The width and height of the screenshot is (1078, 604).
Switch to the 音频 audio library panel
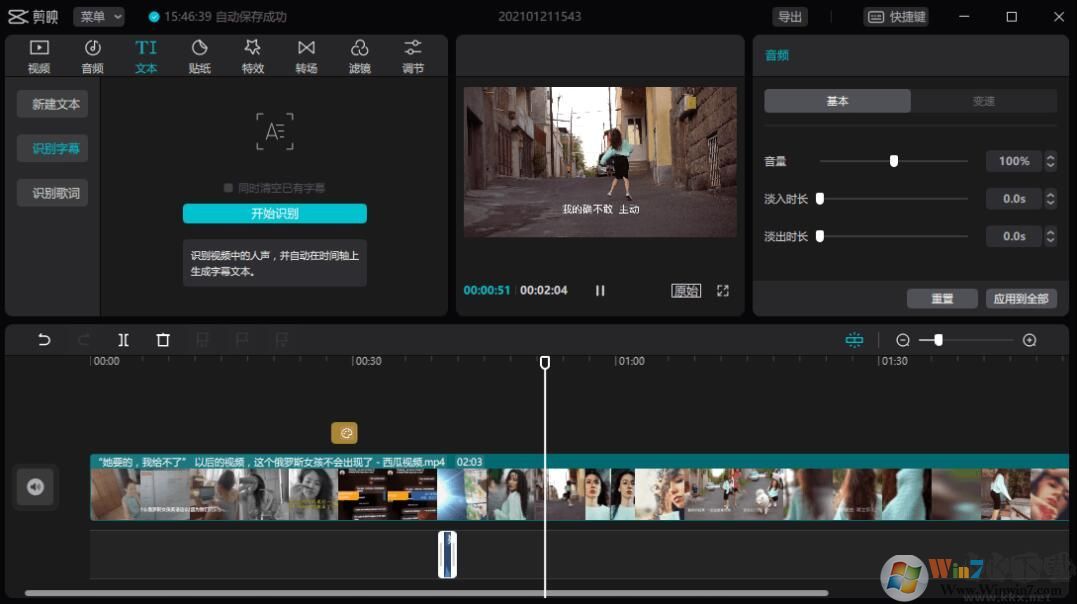[x=92, y=55]
